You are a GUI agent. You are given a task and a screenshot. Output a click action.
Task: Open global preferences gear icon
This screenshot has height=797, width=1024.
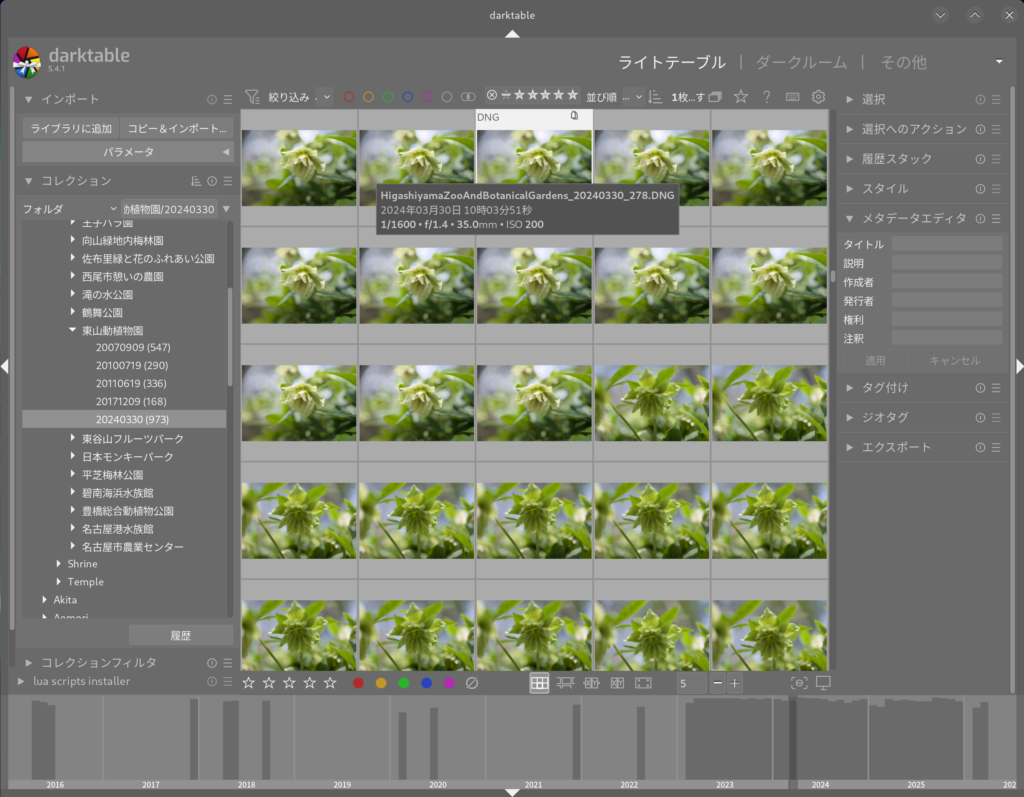point(818,97)
